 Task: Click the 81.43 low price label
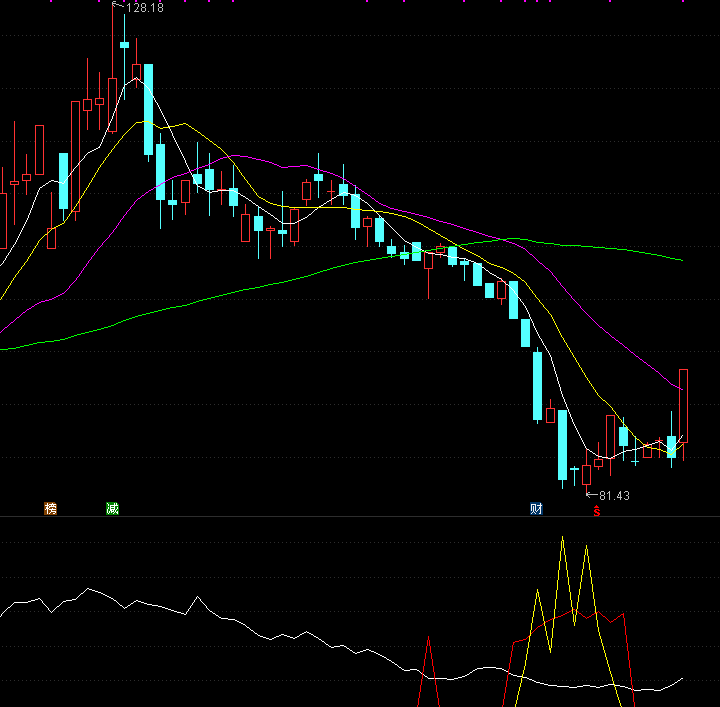pyautogui.click(x=614, y=496)
